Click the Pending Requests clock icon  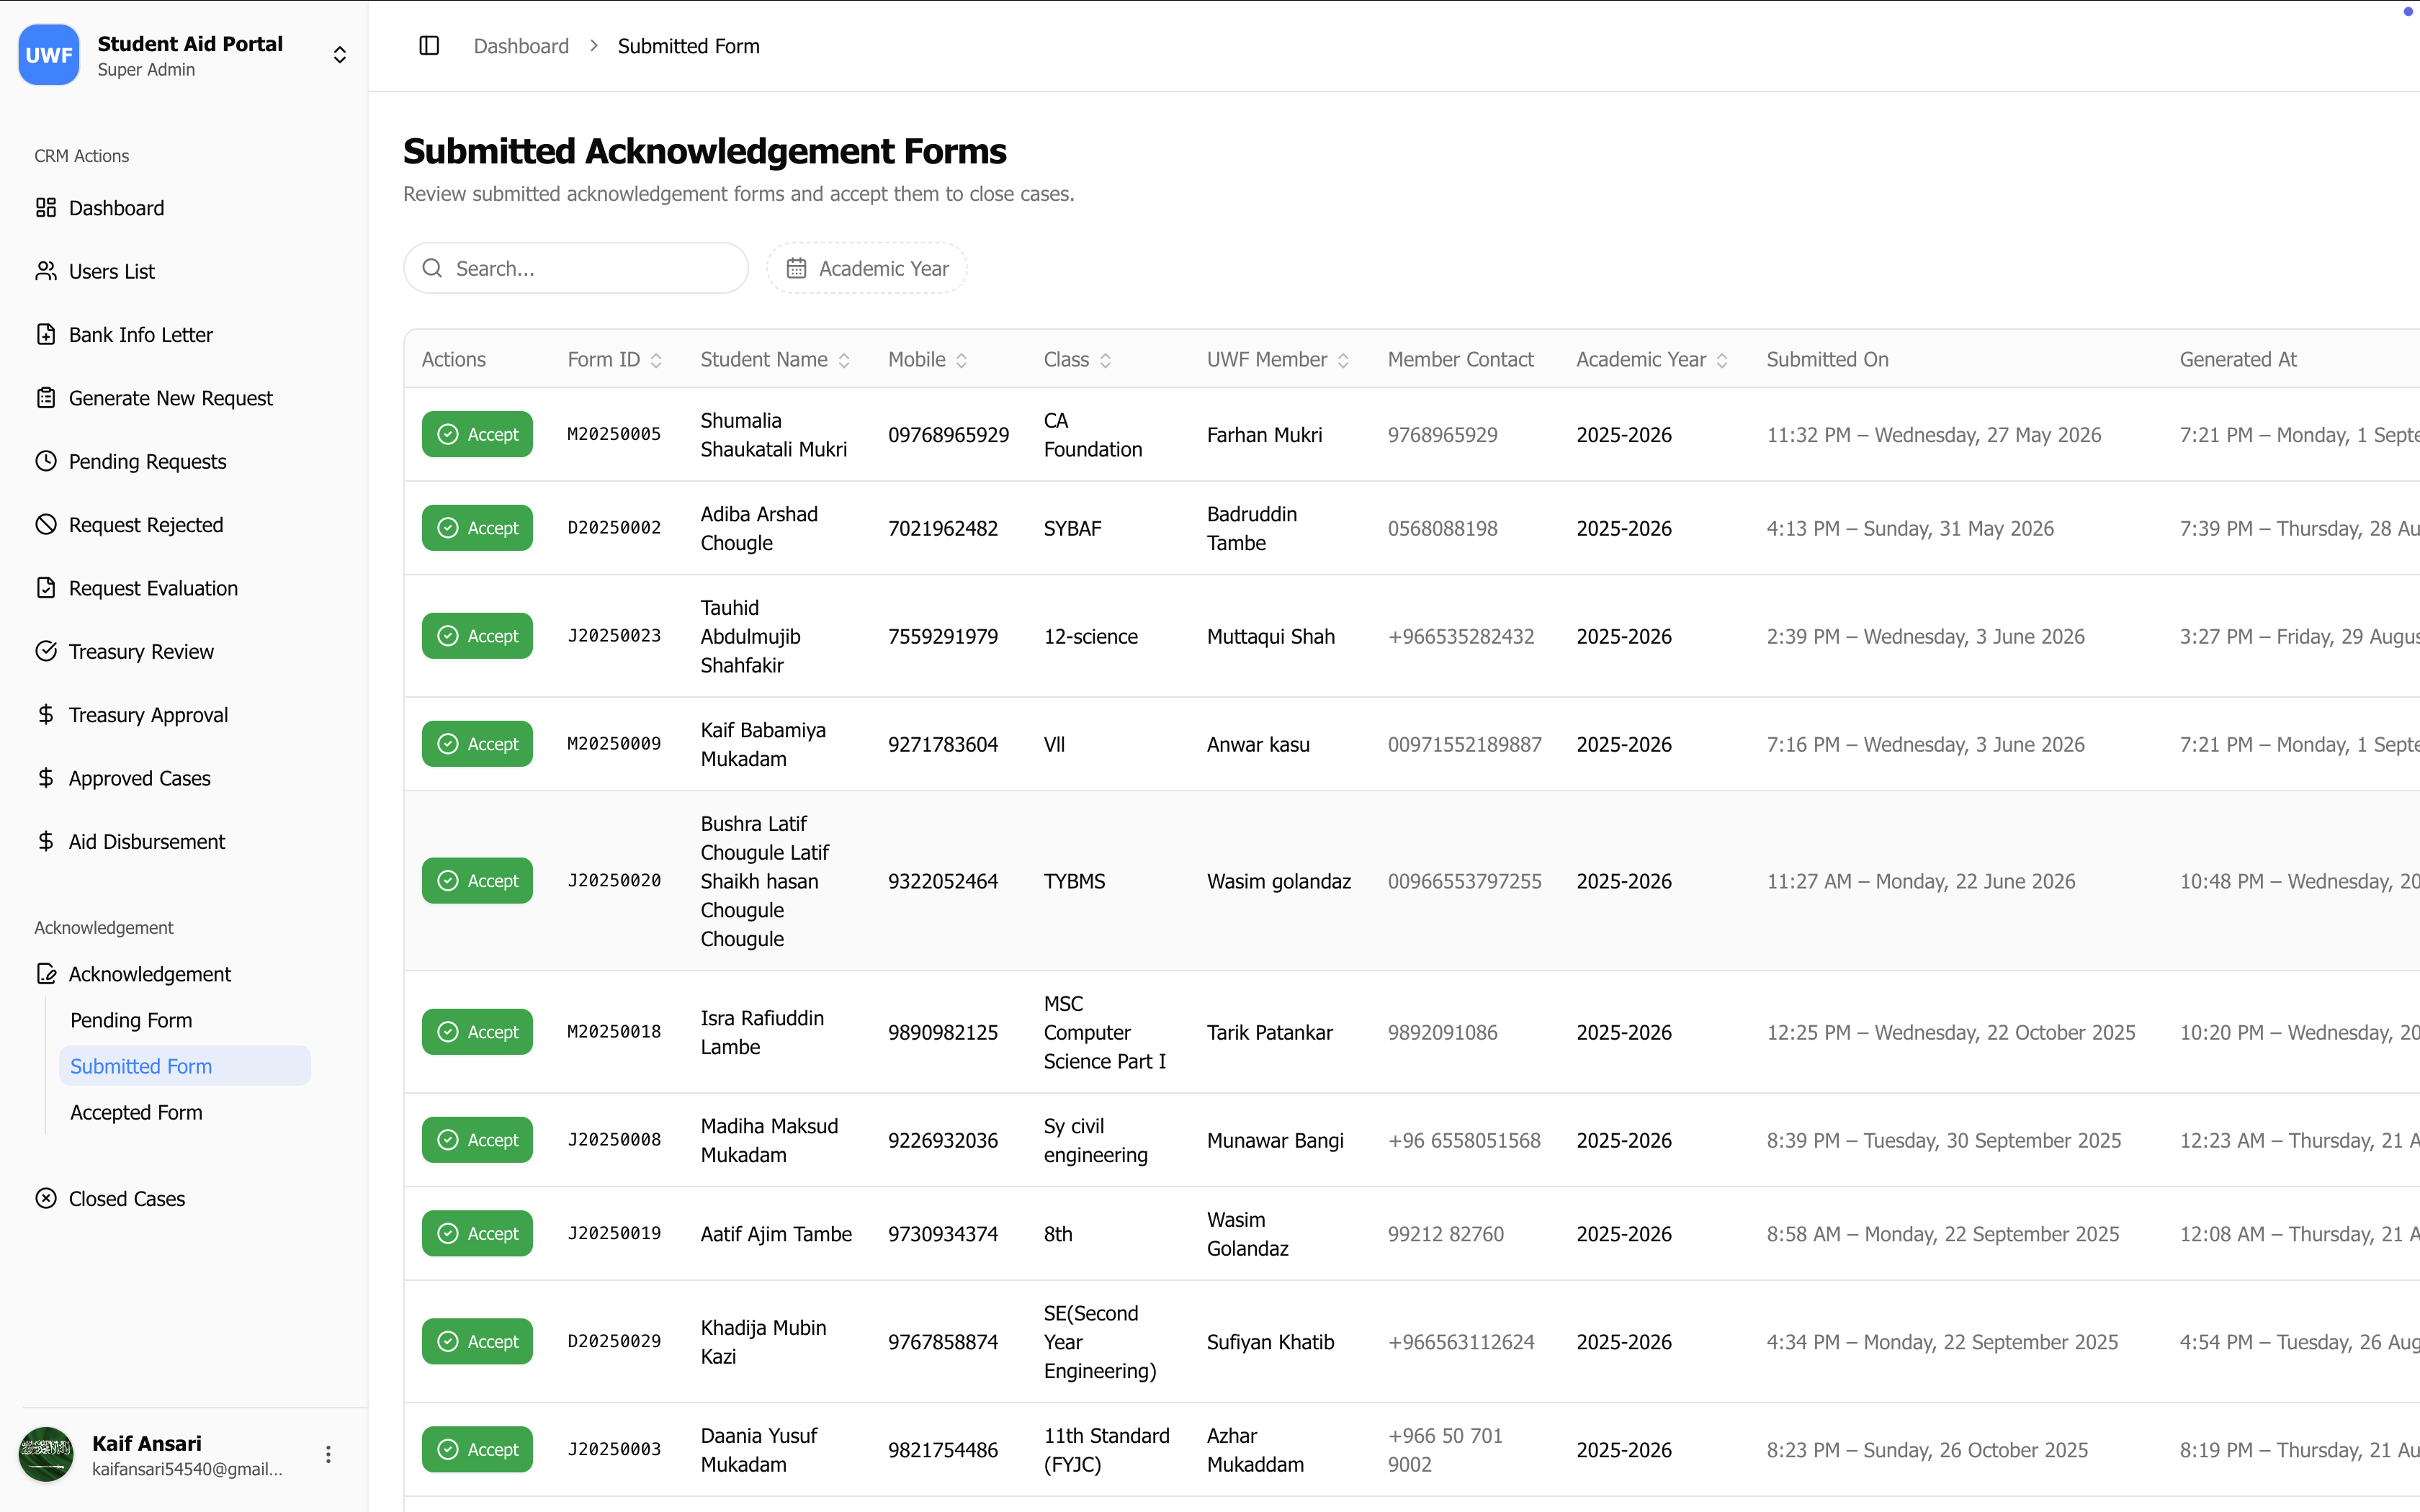click(x=46, y=461)
